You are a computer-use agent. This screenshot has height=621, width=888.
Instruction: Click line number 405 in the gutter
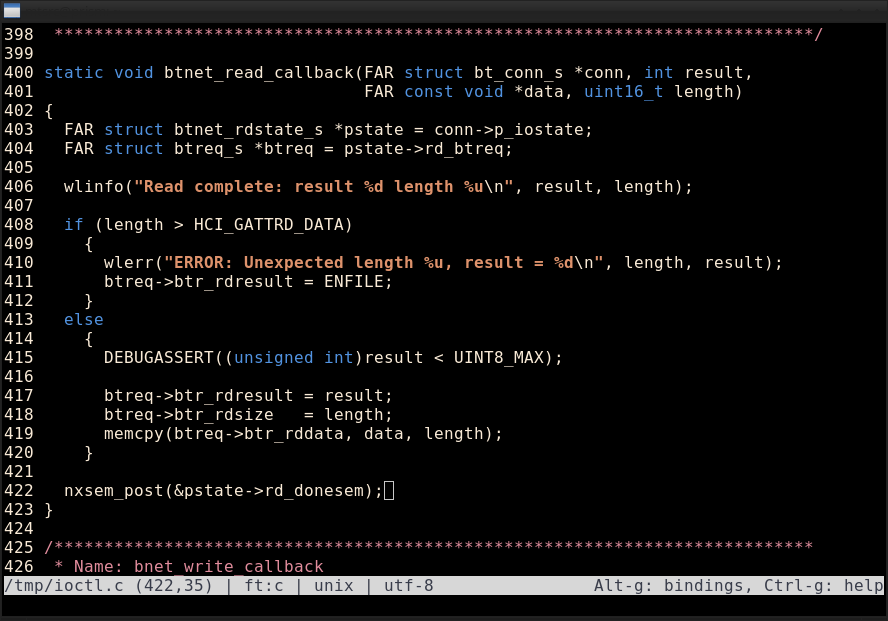click(18, 168)
